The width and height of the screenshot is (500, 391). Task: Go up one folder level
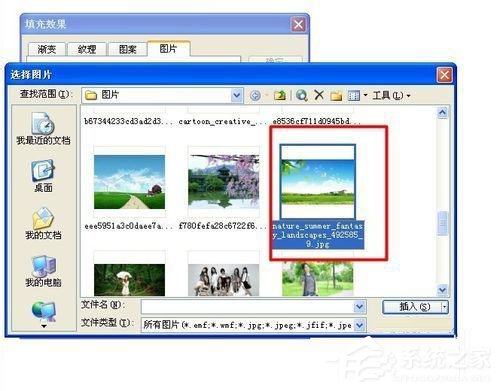pos(280,96)
